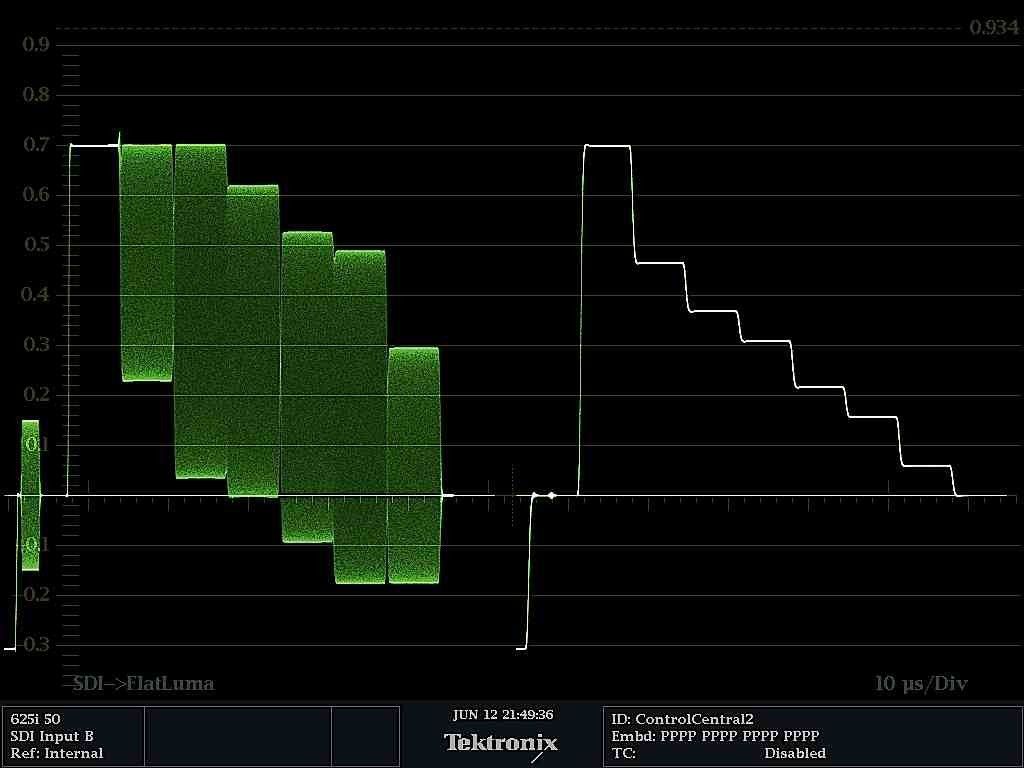Click the Embd PPPP audio status line
This screenshot has width=1024, height=768.
coord(715,736)
